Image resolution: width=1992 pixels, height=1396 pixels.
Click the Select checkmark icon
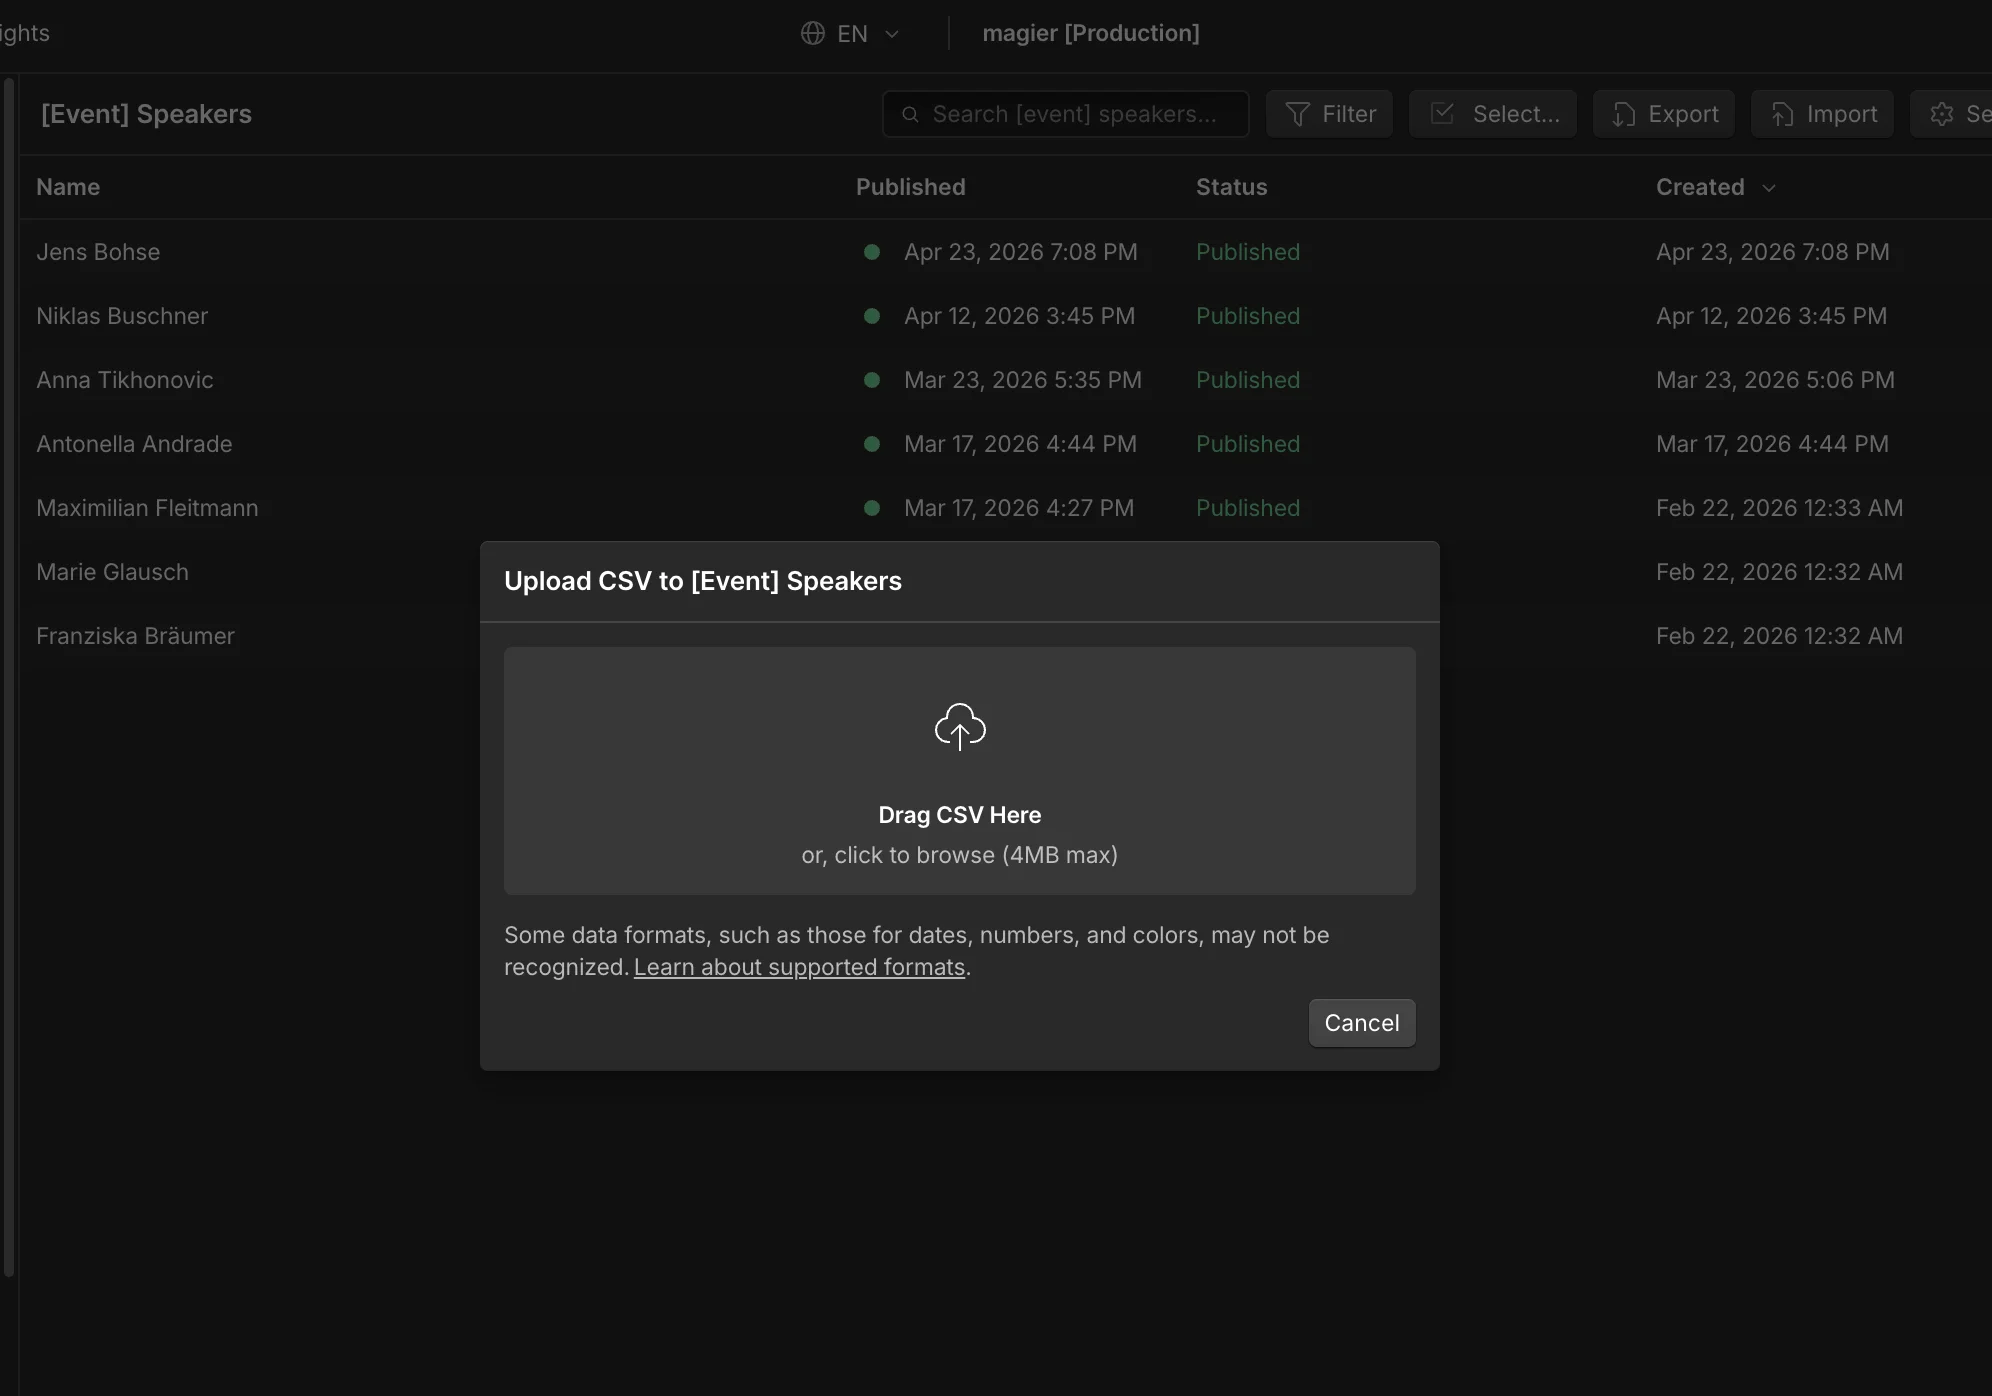coord(1442,113)
